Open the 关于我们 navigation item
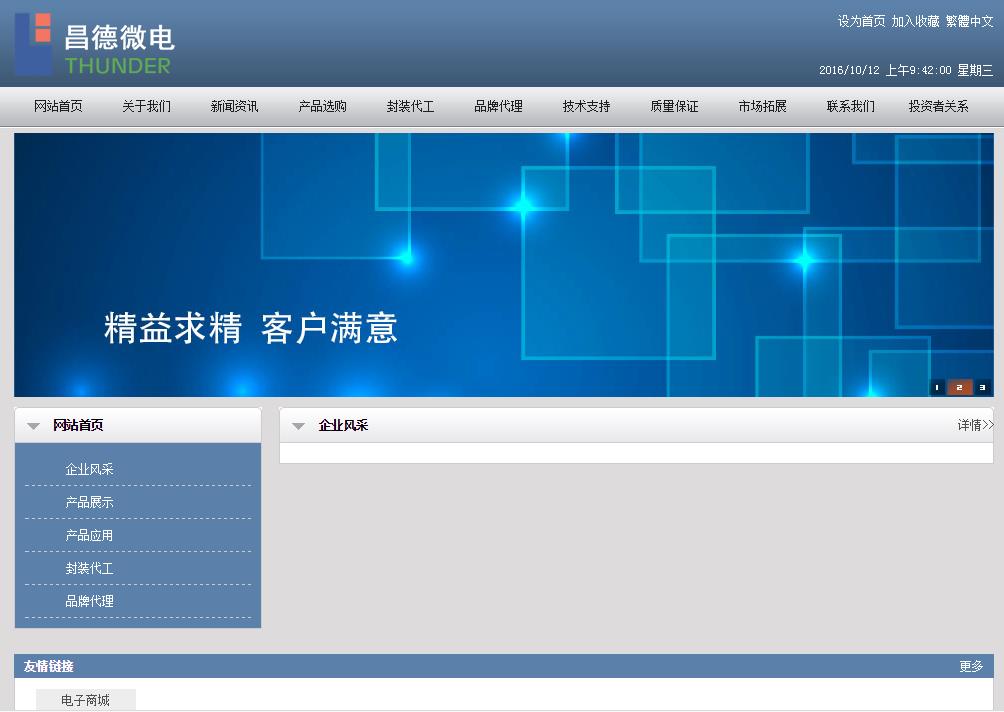Image resolution: width=1004 pixels, height=712 pixels. click(147, 106)
